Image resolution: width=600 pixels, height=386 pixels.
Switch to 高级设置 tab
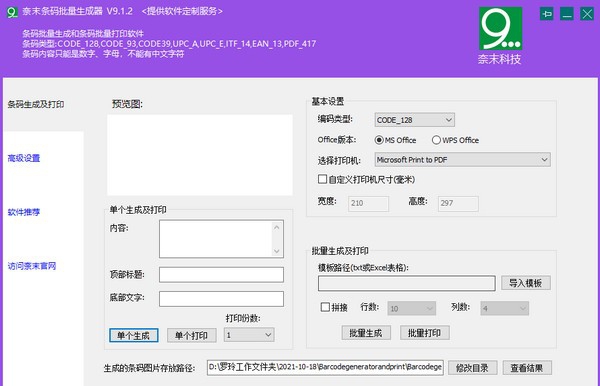coord(24,158)
